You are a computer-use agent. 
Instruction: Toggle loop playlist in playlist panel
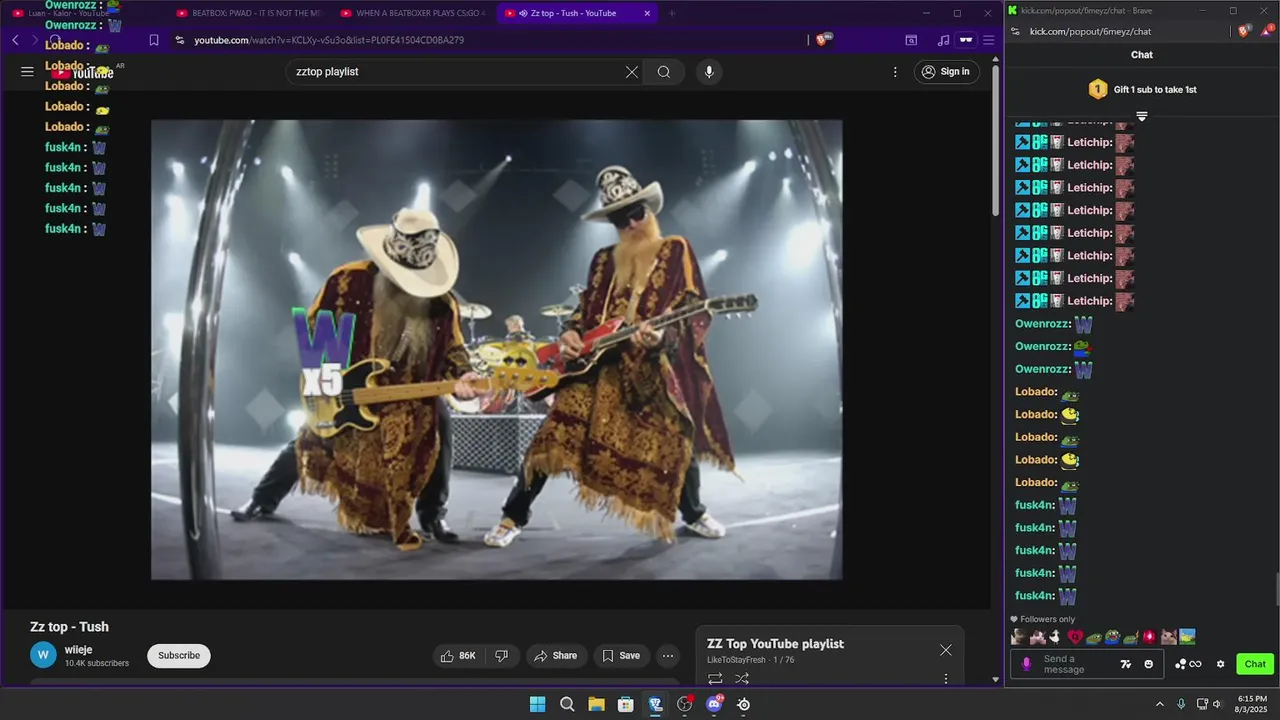715,679
